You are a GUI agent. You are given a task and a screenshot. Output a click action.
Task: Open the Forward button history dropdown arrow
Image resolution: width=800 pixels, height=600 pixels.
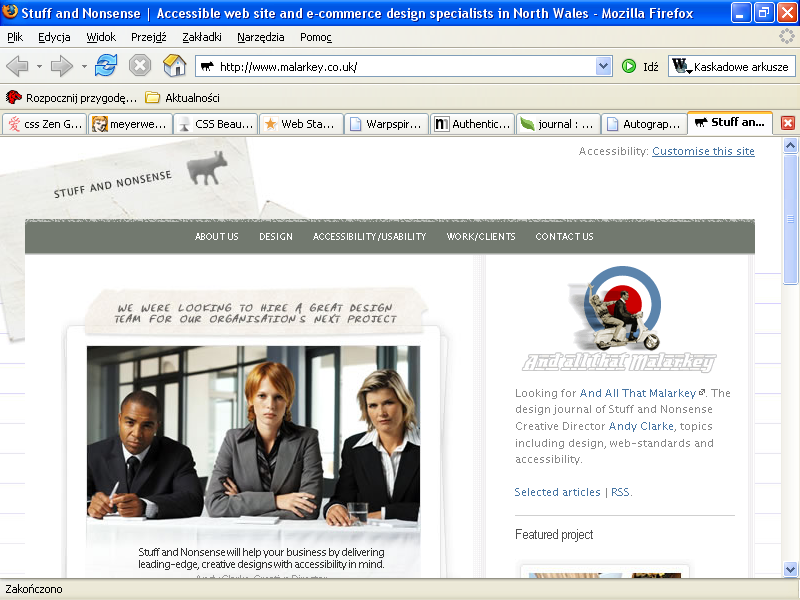[84, 66]
